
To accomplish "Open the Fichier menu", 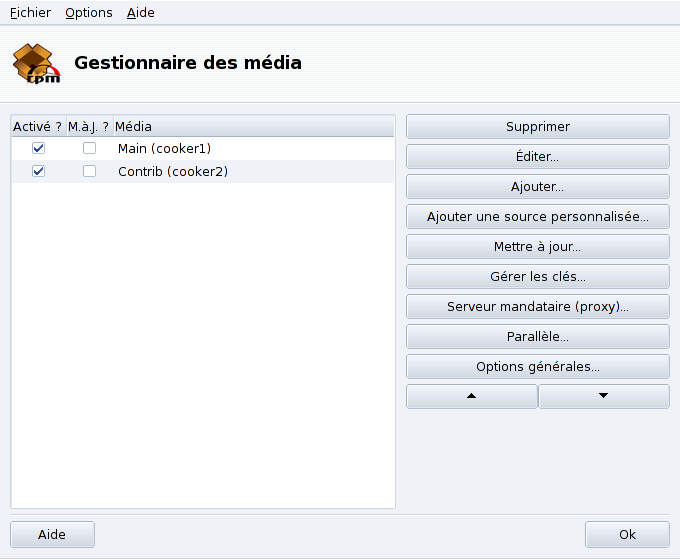I will pyautogui.click(x=30, y=13).
